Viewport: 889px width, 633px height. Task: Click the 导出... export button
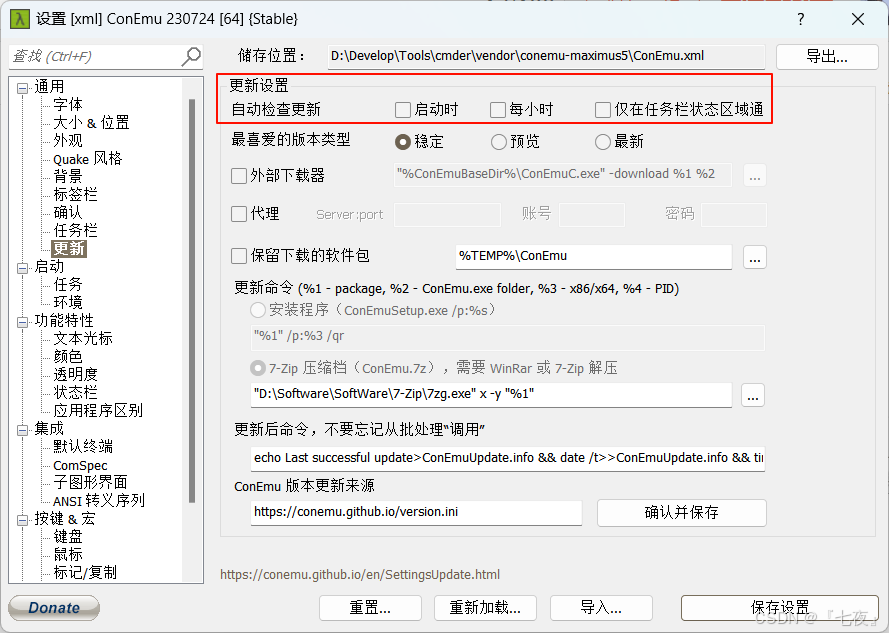point(827,57)
